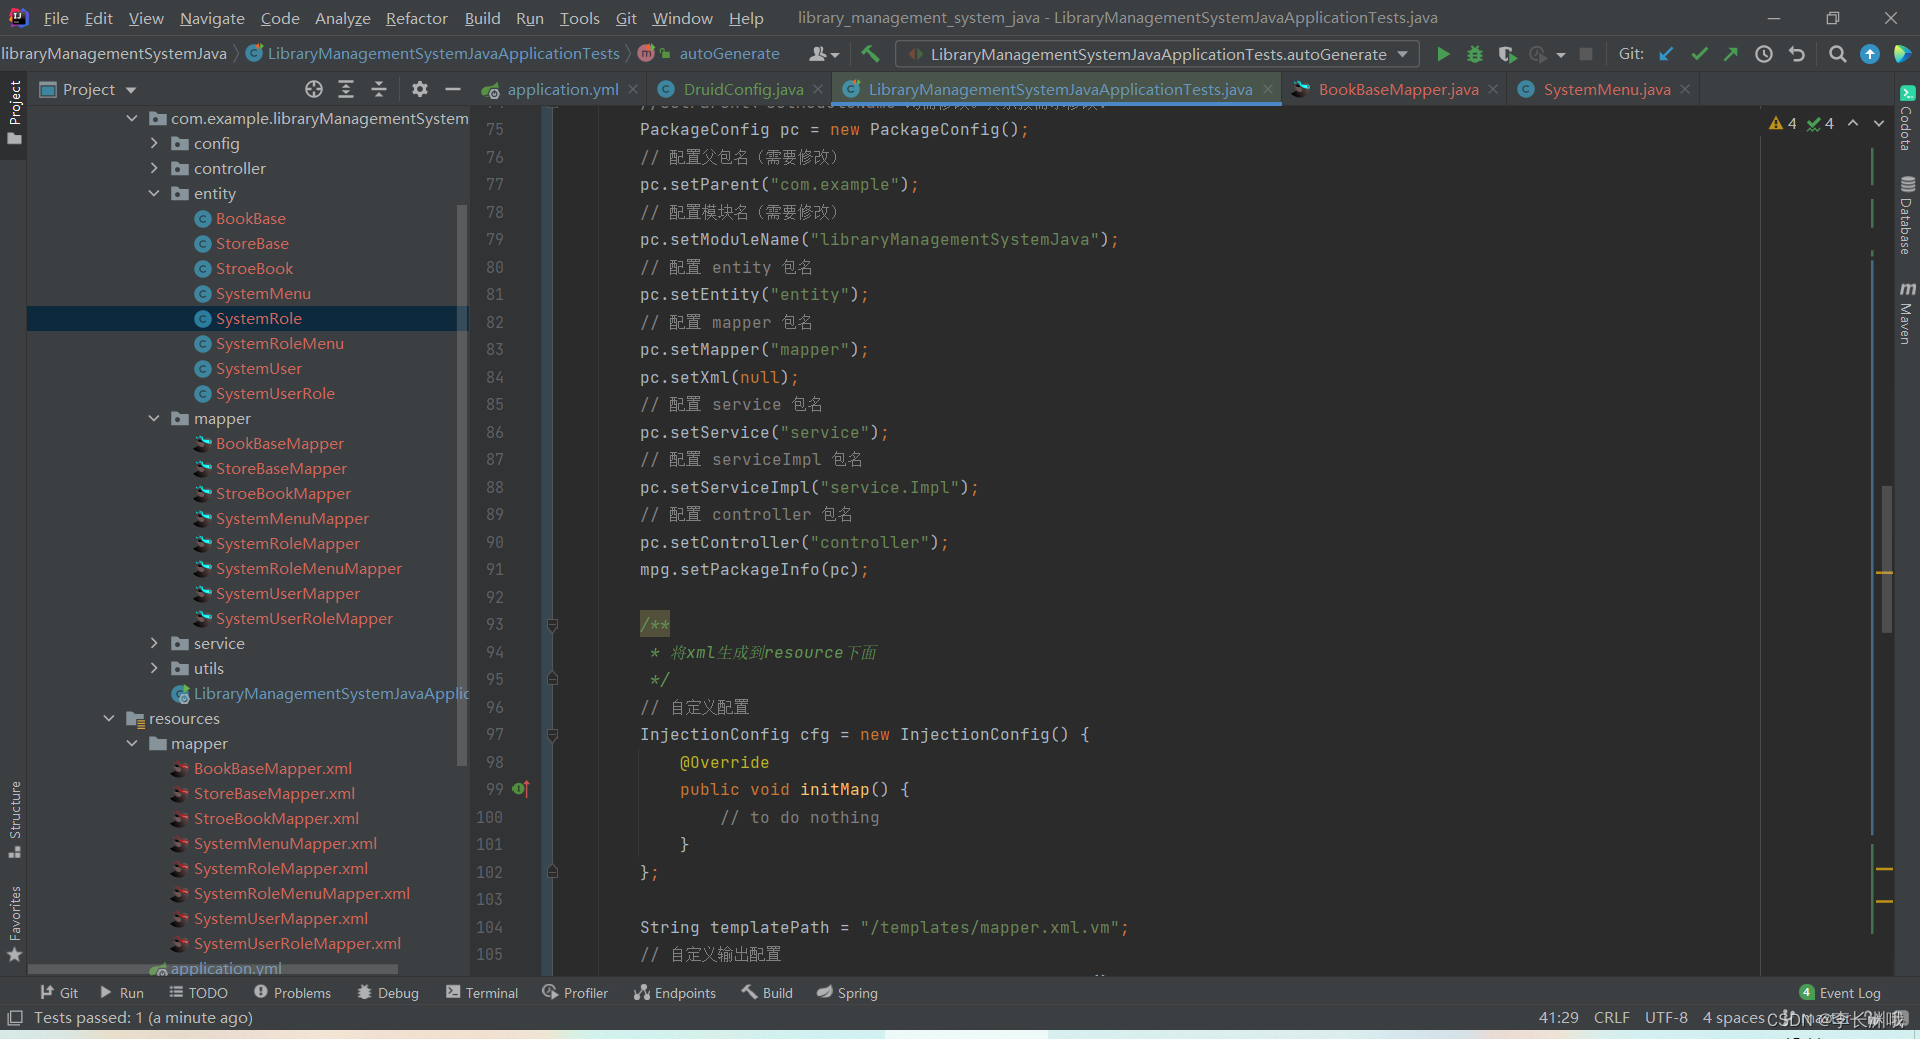This screenshot has width=1920, height=1039.
Task: Toggle the Maven tool window
Action: [x=1907, y=313]
